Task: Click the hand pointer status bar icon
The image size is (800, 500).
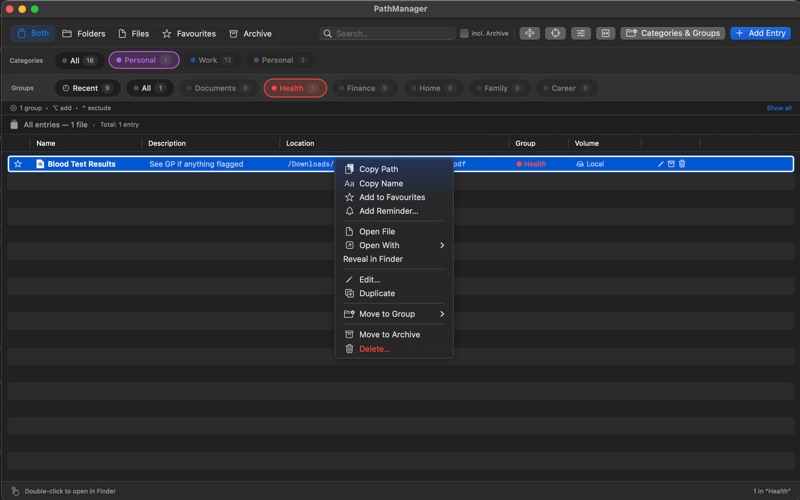Action: point(15,491)
